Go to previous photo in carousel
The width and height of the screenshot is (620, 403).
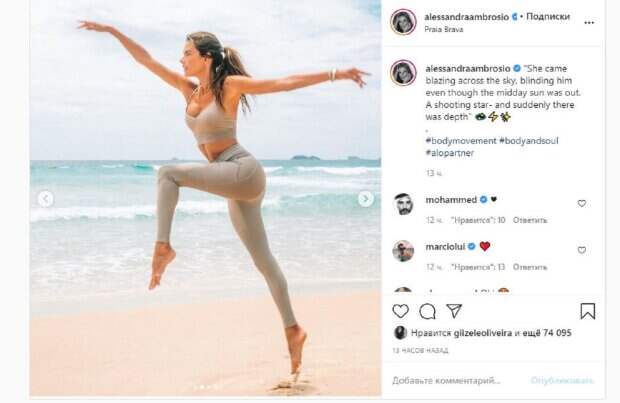pos(45,199)
